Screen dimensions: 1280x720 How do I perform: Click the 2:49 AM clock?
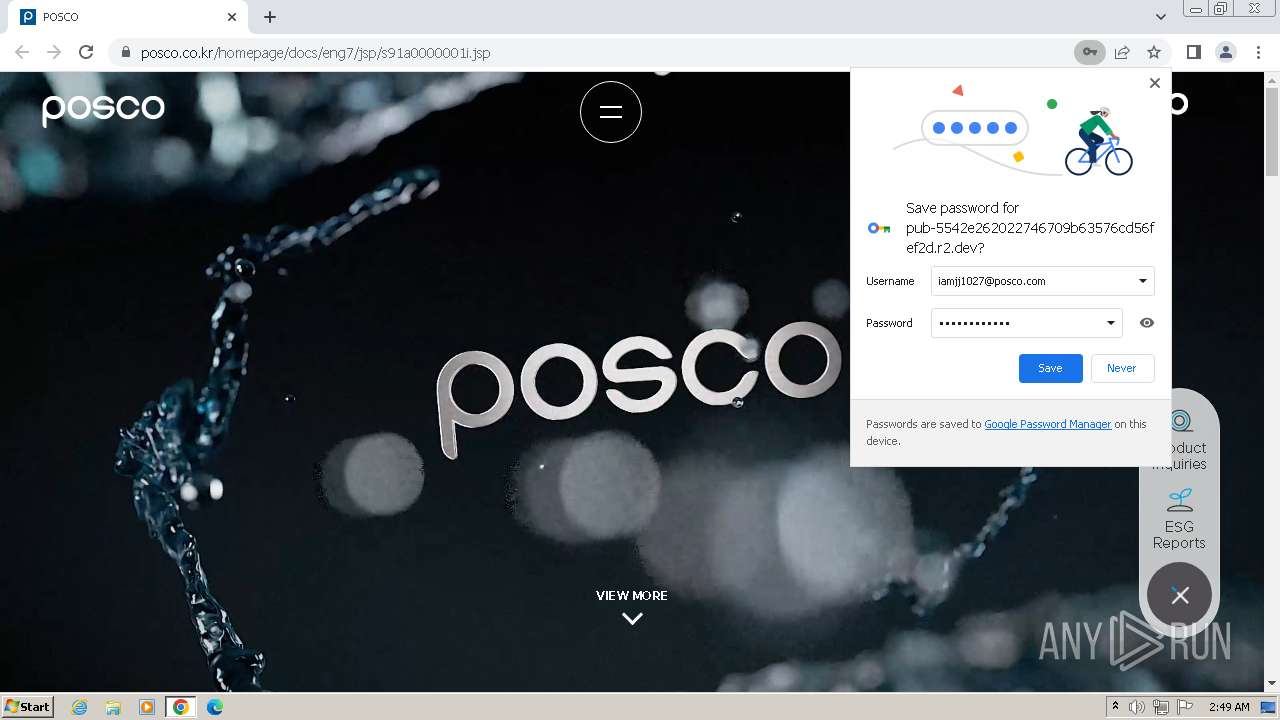pos(1229,707)
